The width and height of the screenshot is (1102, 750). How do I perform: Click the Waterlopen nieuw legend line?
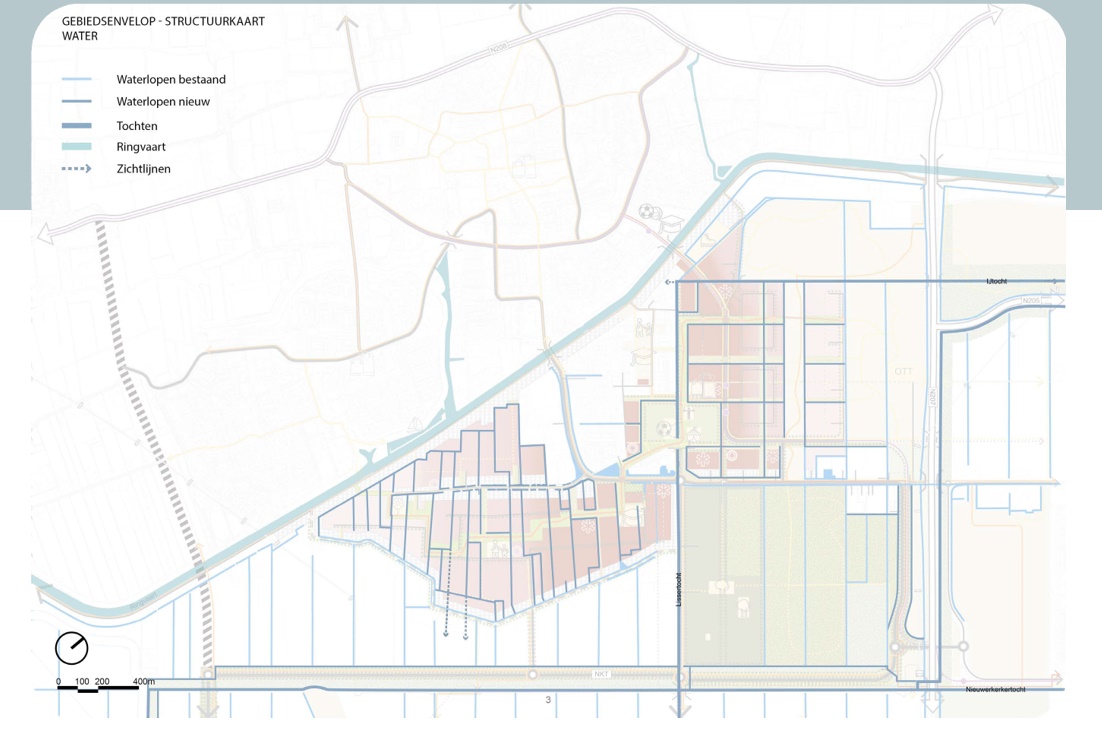76,102
